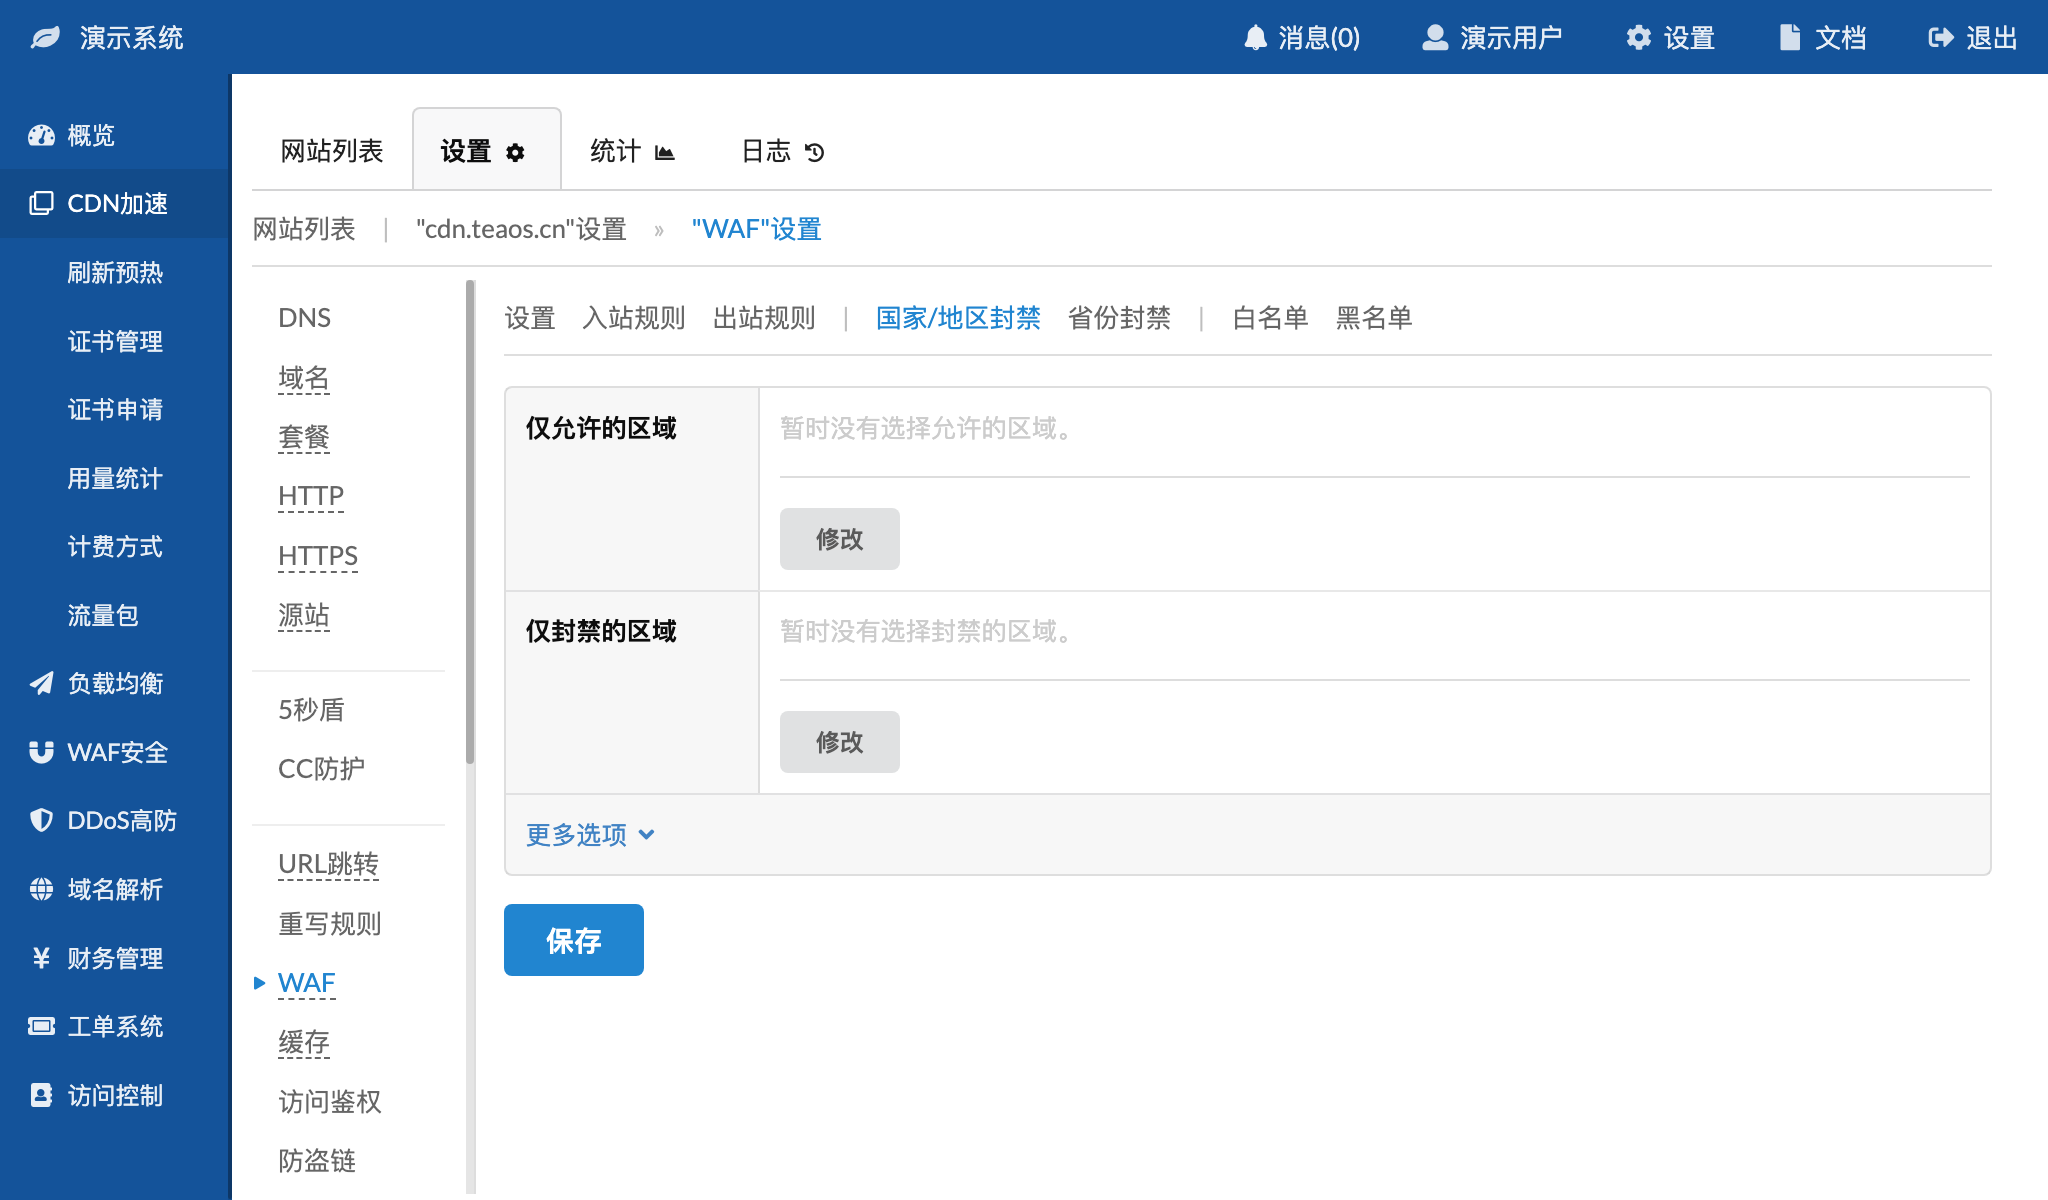Click the logout arrow icon
Image resolution: width=2048 pixels, height=1200 pixels.
tap(1940, 38)
